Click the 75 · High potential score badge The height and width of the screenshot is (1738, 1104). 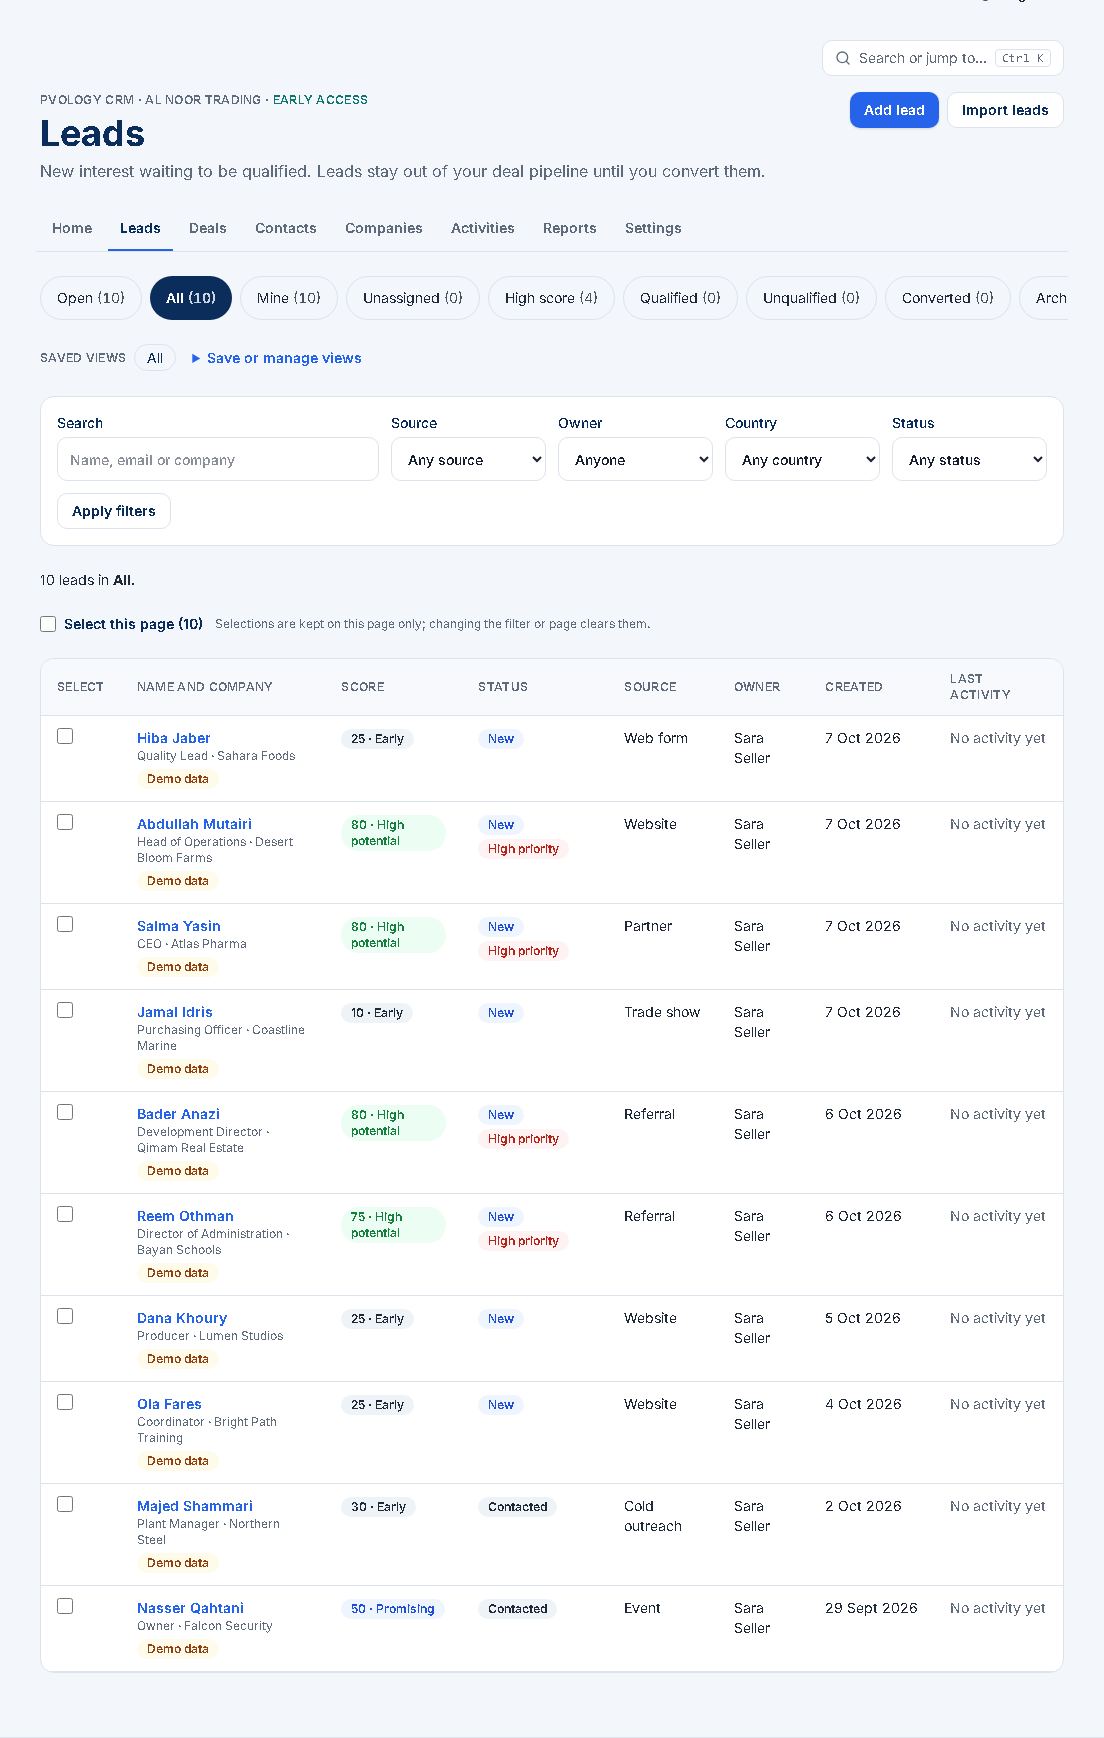tap(393, 1225)
